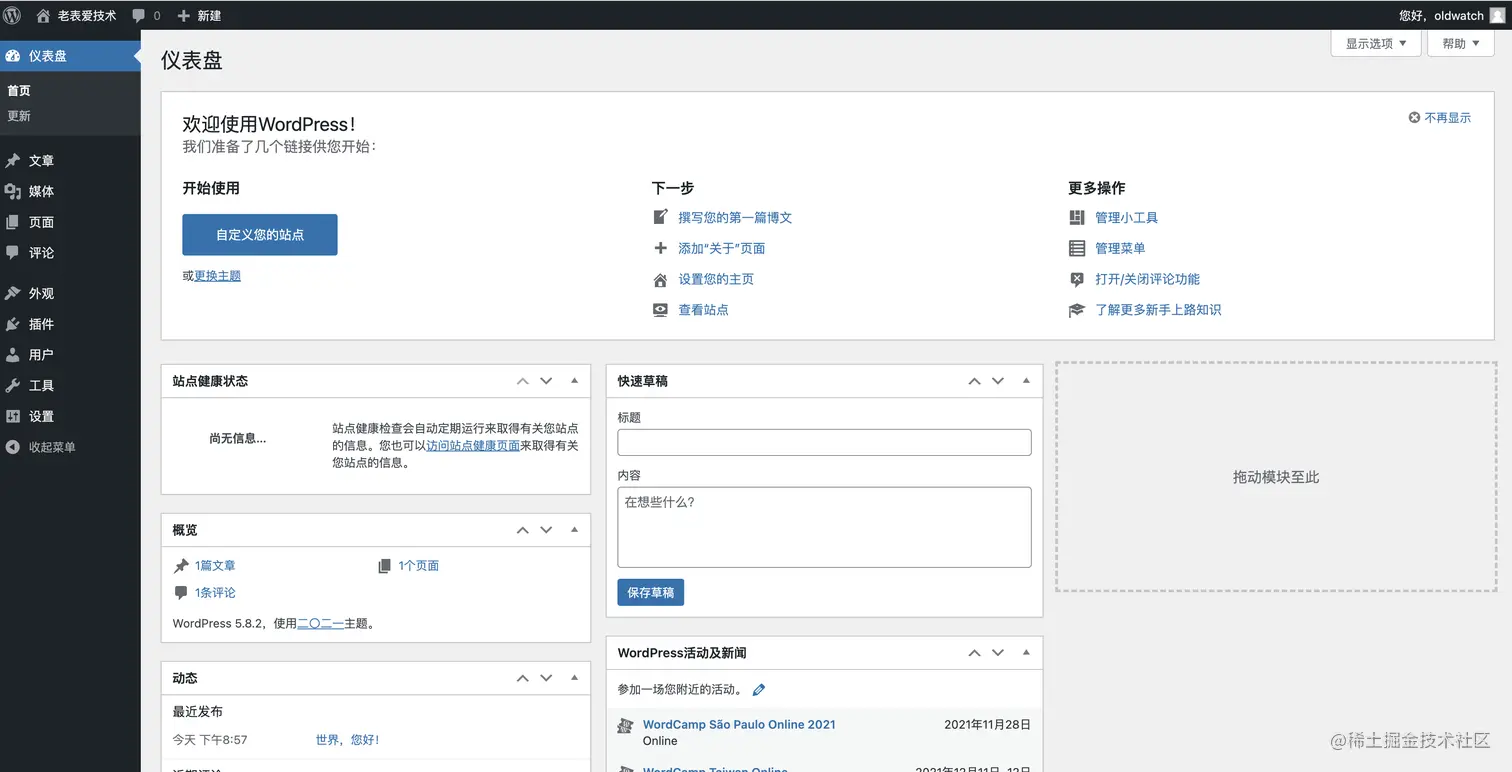Open the 显示选项 screen options dropdown
This screenshot has width=1512, height=772.
tap(1376, 43)
